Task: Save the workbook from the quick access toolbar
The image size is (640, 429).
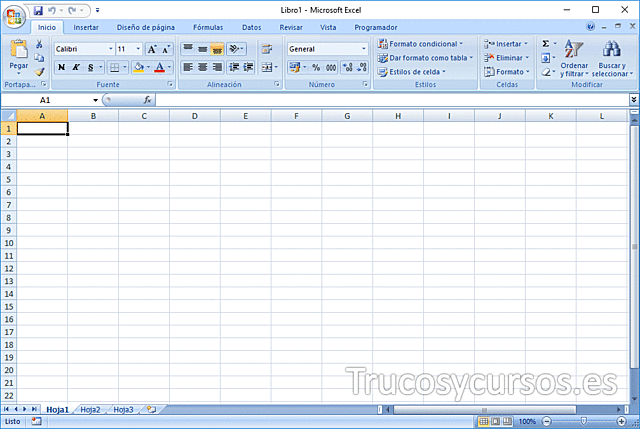Action: coord(38,10)
